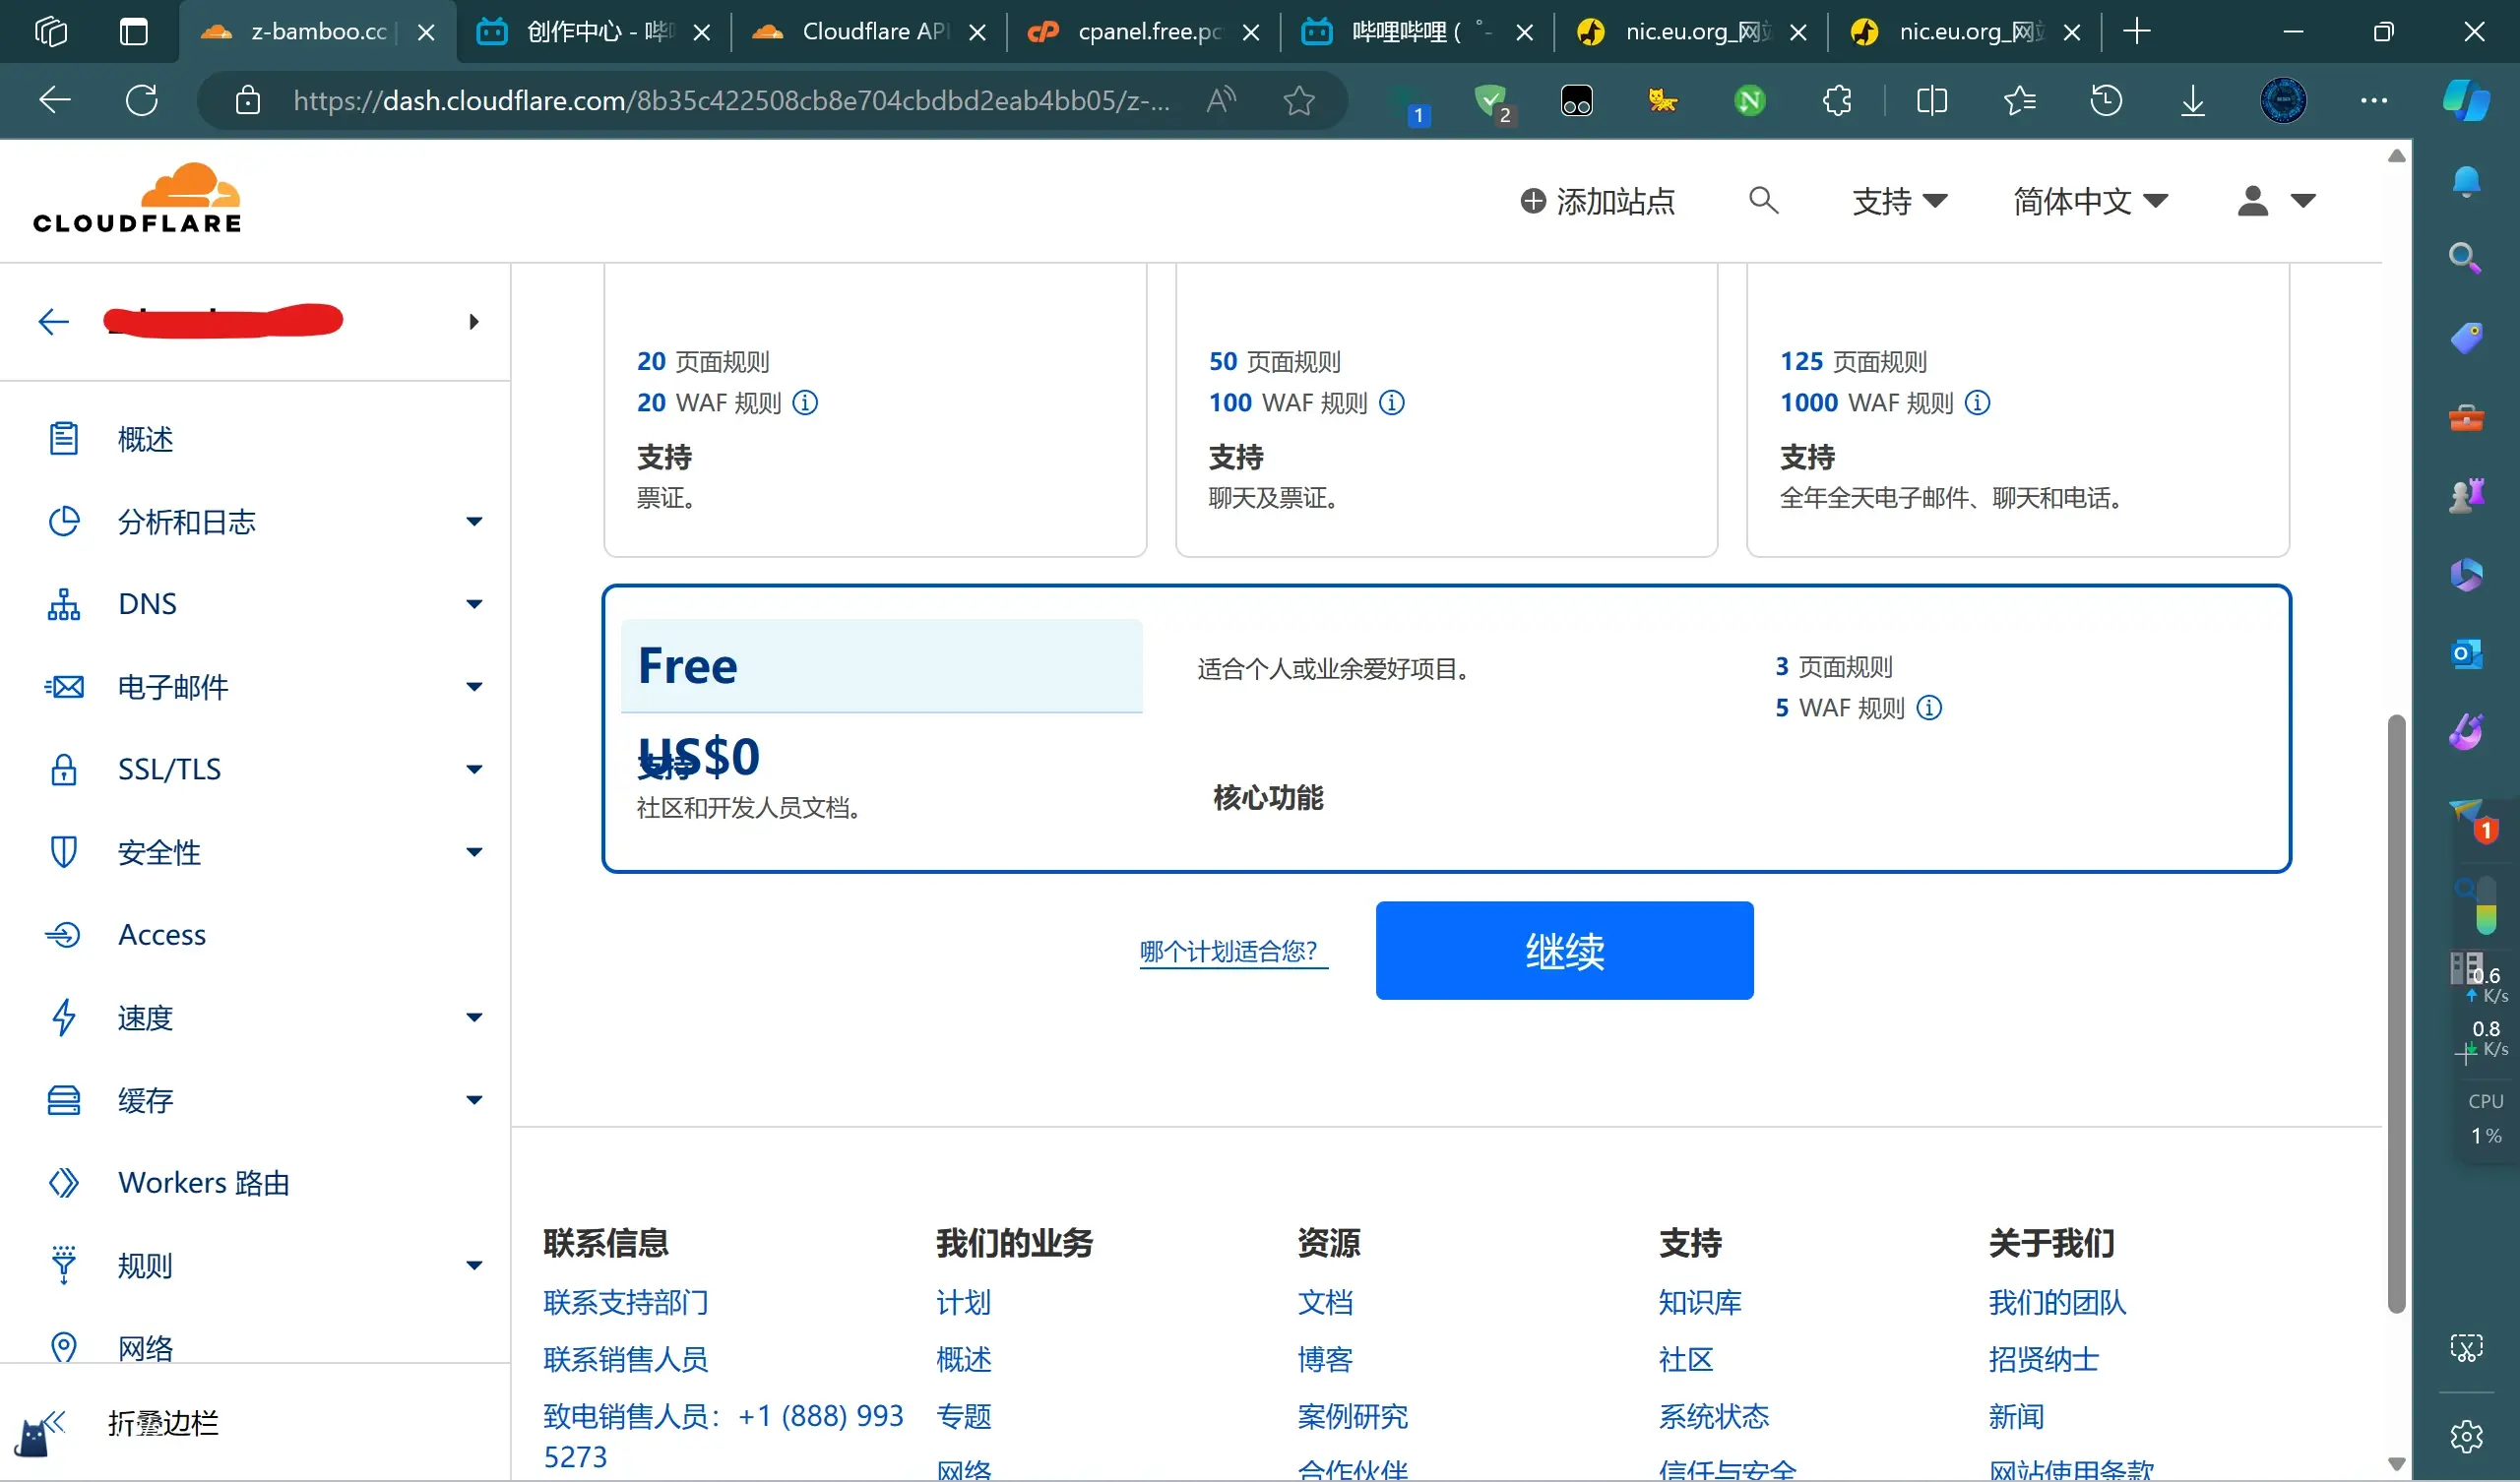The height and width of the screenshot is (1482, 2520).
Task: Expand 速度 sidebar section
Action: point(474,1018)
